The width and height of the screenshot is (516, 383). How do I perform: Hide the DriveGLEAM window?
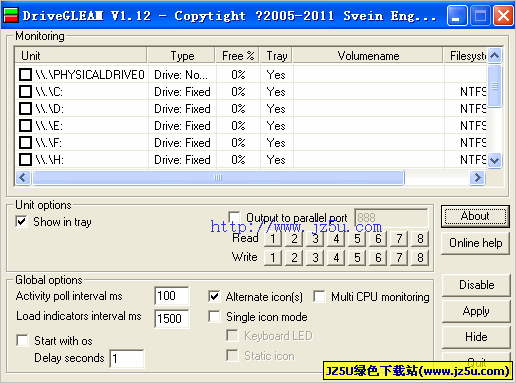click(x=476, y=337)
